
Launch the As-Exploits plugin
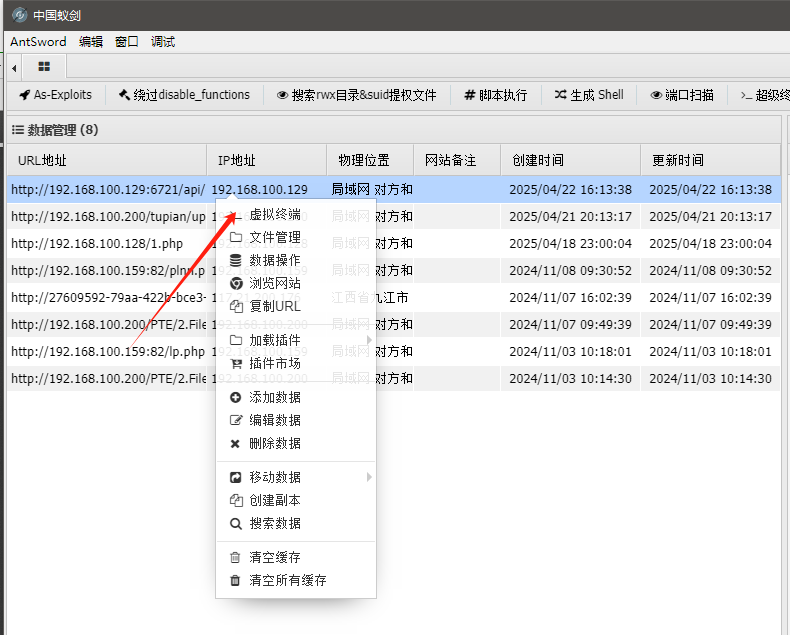tap(55, 95)
